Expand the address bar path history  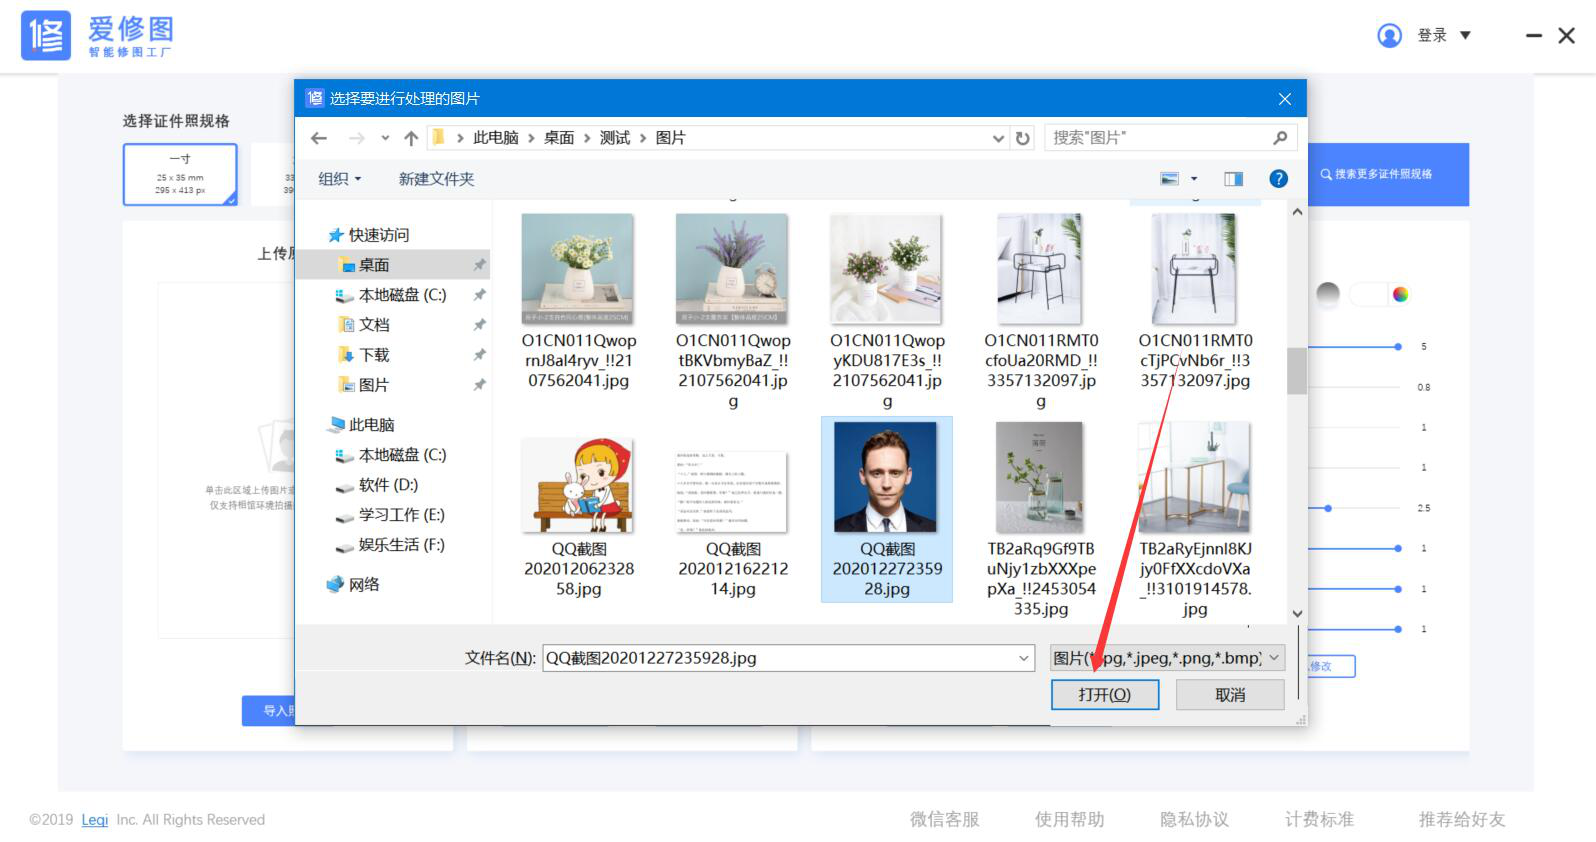point(998,138)
